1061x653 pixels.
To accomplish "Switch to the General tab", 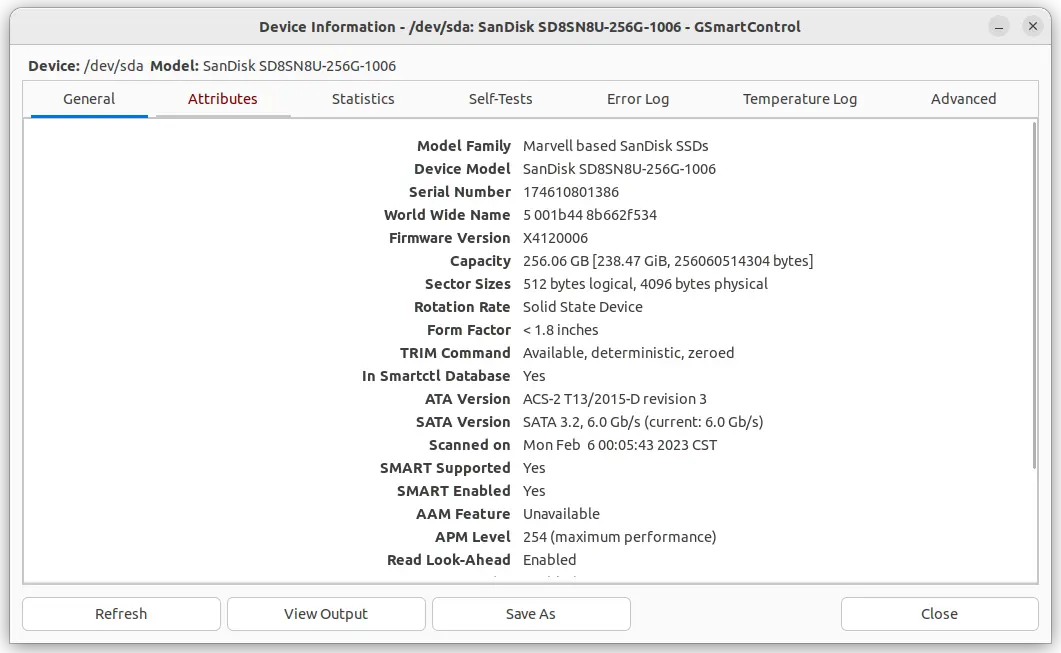I will tap(89, 99).
